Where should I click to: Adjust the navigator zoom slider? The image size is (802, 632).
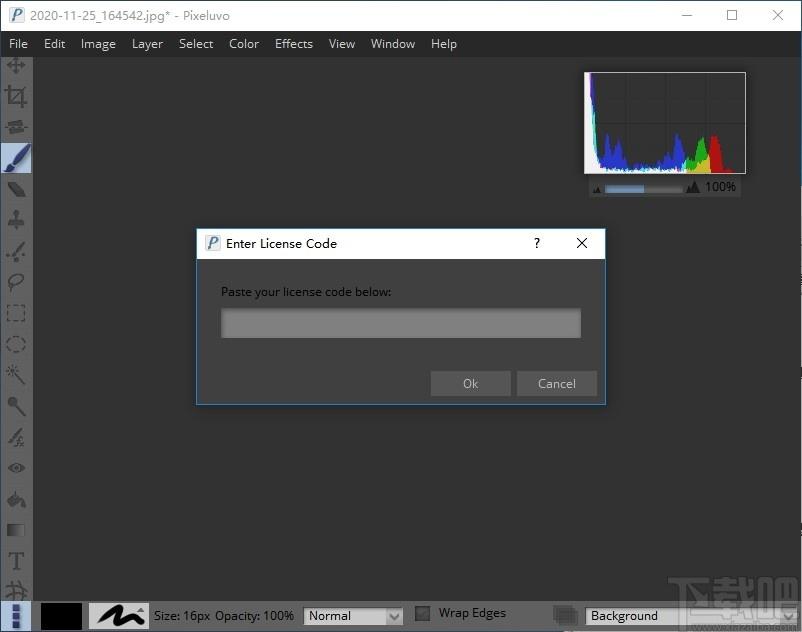[x=643, y=190]
